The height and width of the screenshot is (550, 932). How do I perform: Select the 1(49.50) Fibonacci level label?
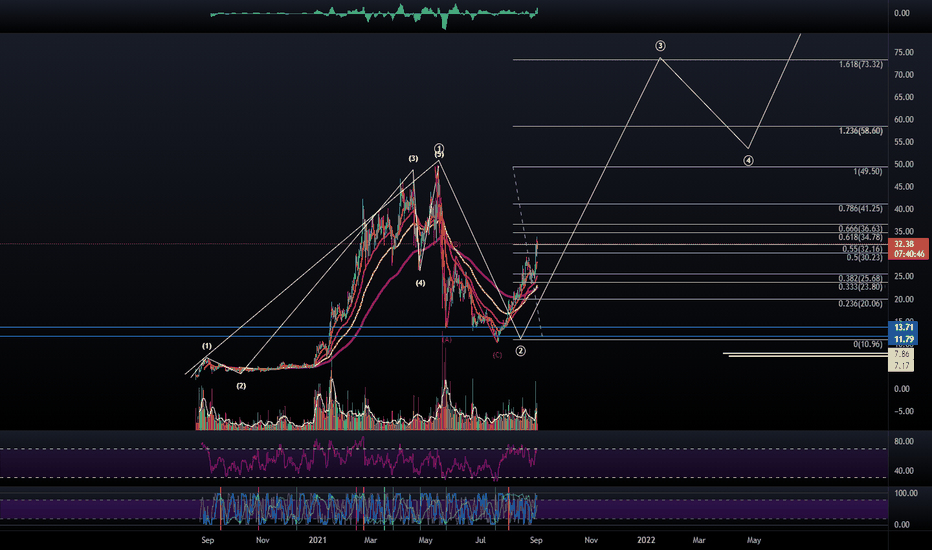(x=868, y=171)
